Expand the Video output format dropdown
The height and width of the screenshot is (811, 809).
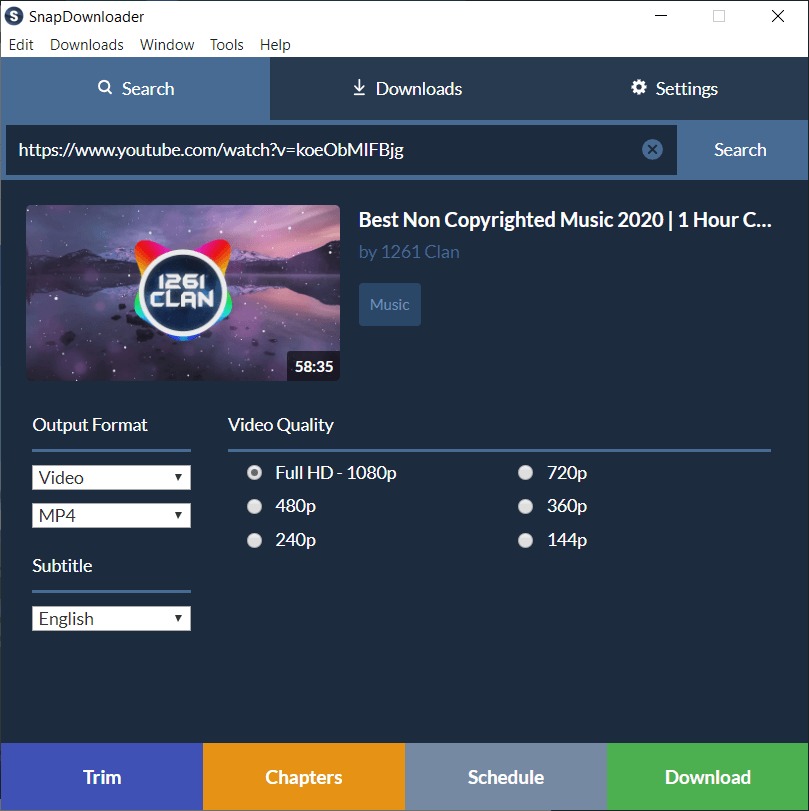(x=111, y=478)
